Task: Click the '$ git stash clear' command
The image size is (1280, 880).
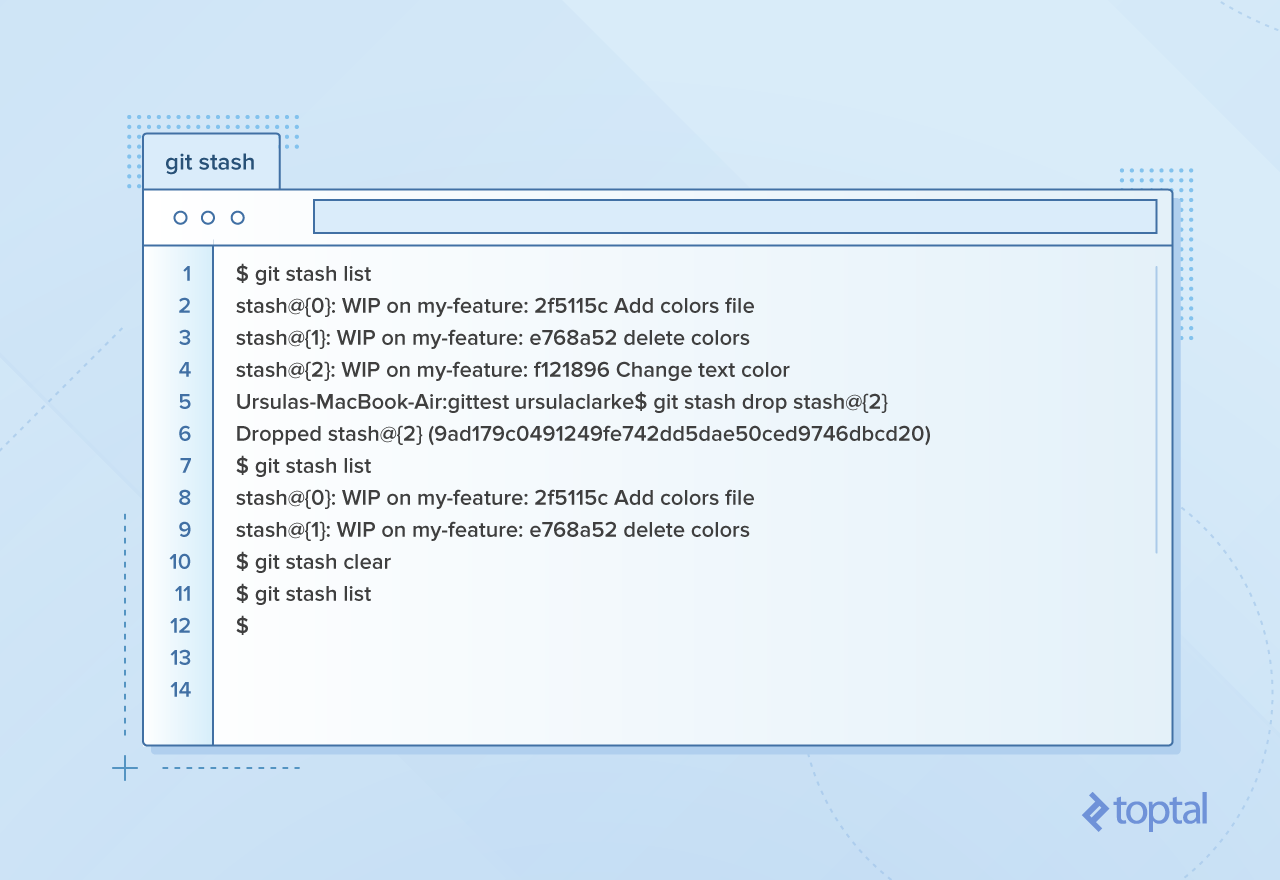Action: 314,562
